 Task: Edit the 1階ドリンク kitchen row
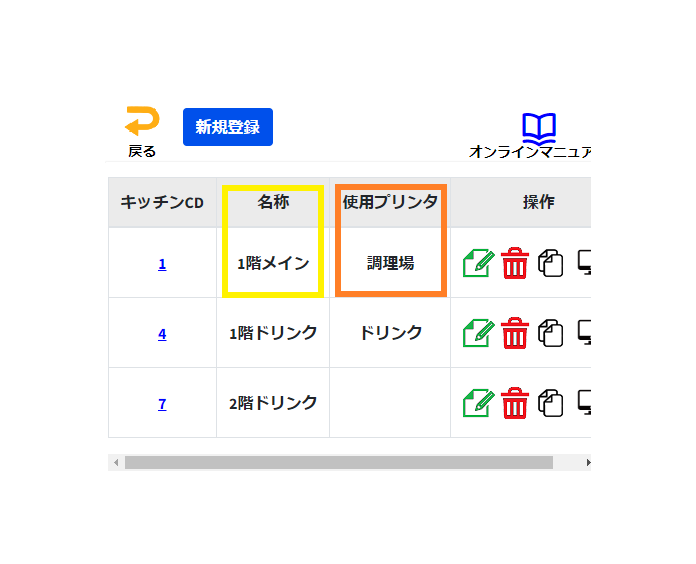(479, 333)
